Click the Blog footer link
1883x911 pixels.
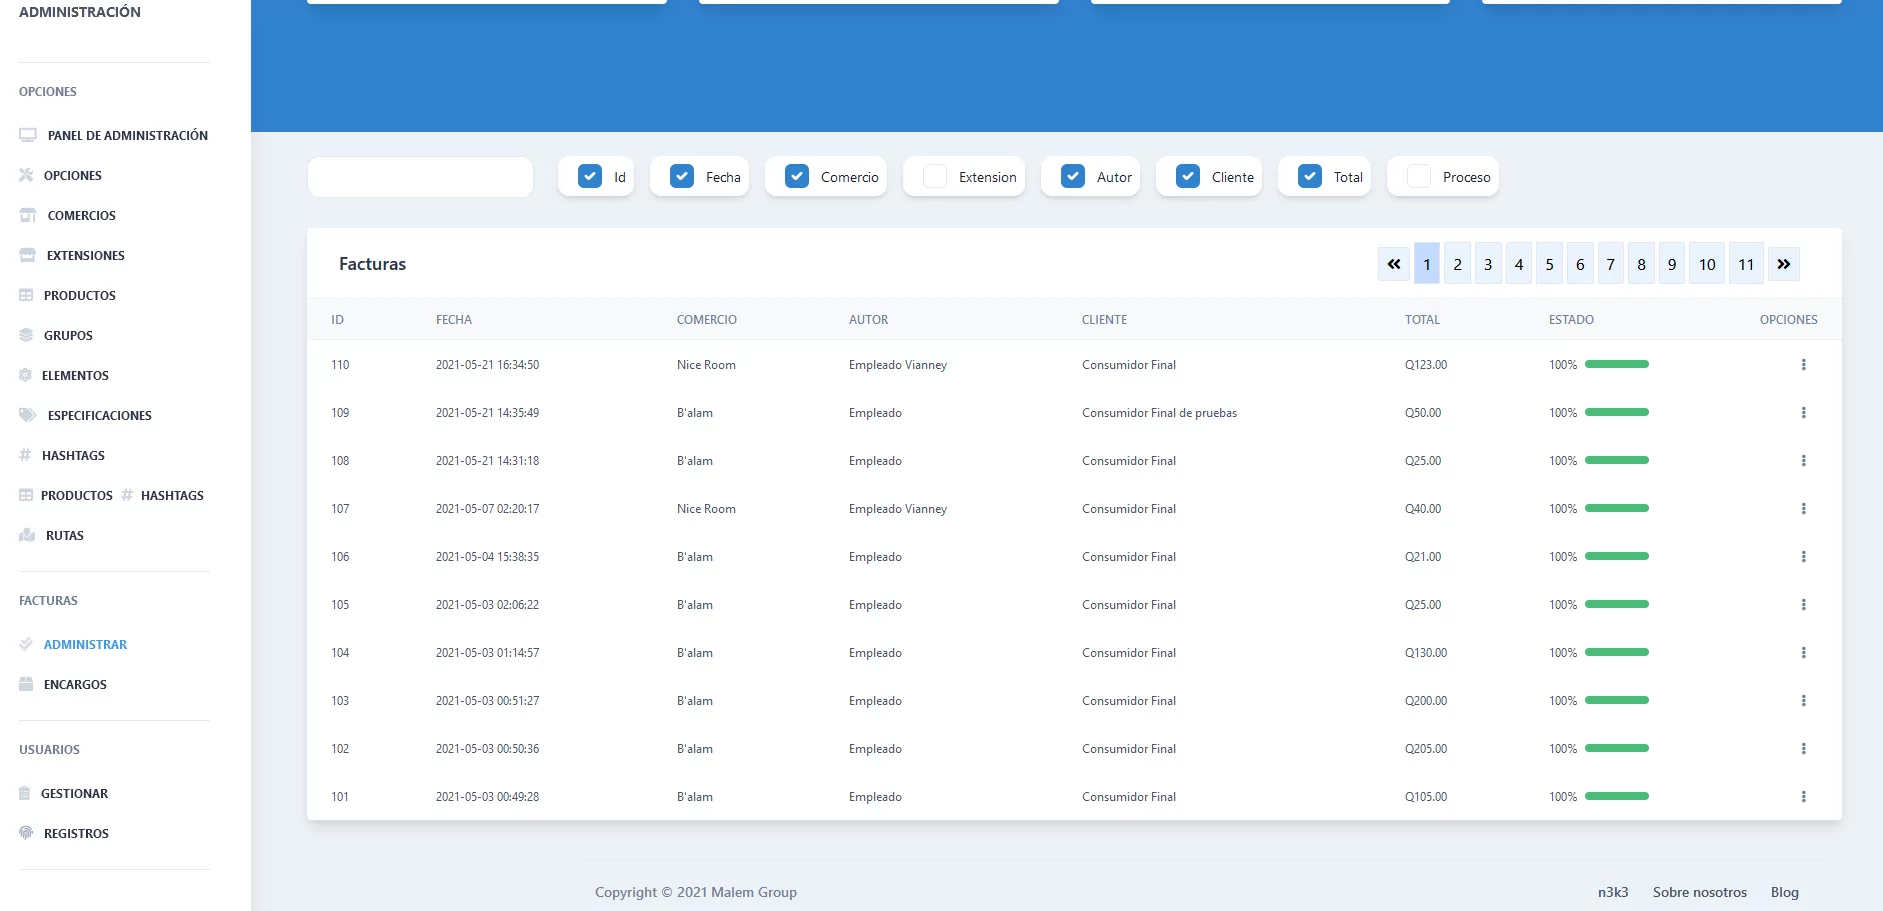[x=1785, y=892]
